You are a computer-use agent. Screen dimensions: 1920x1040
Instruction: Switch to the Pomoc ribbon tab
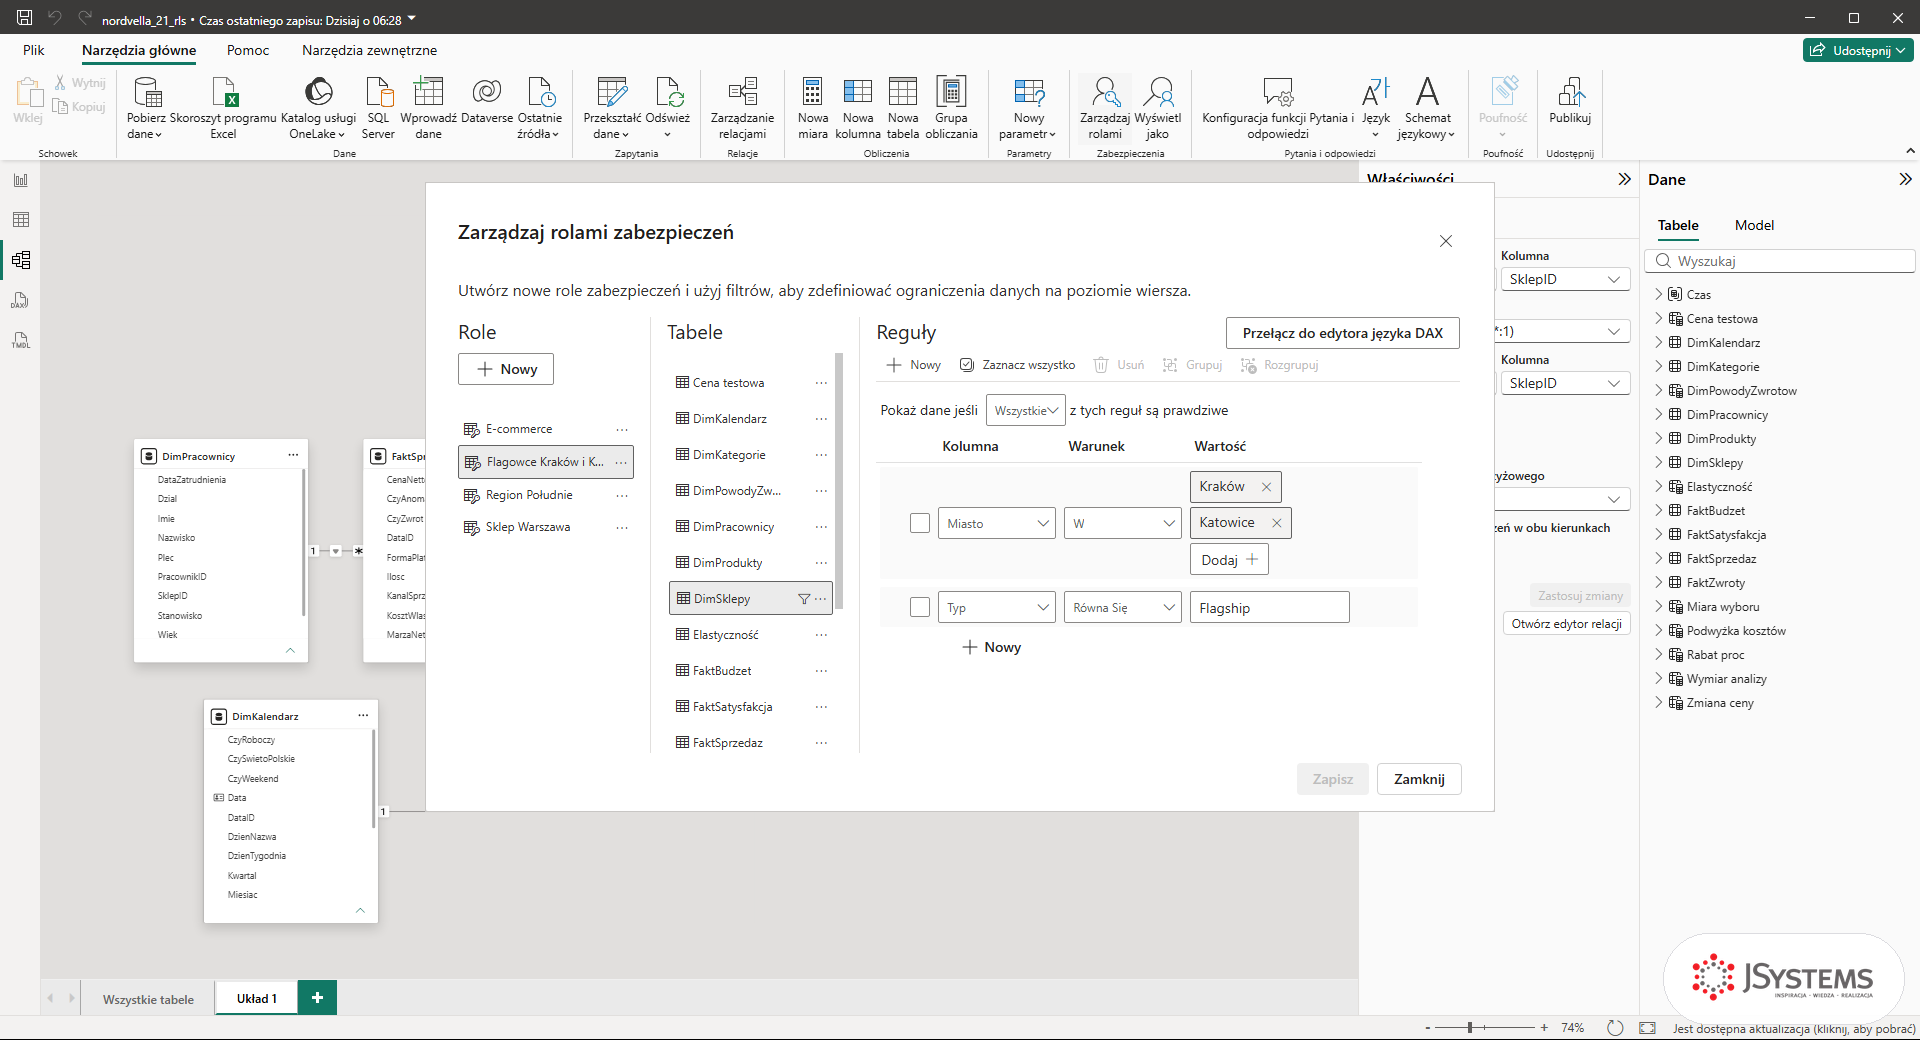[248, 50]
